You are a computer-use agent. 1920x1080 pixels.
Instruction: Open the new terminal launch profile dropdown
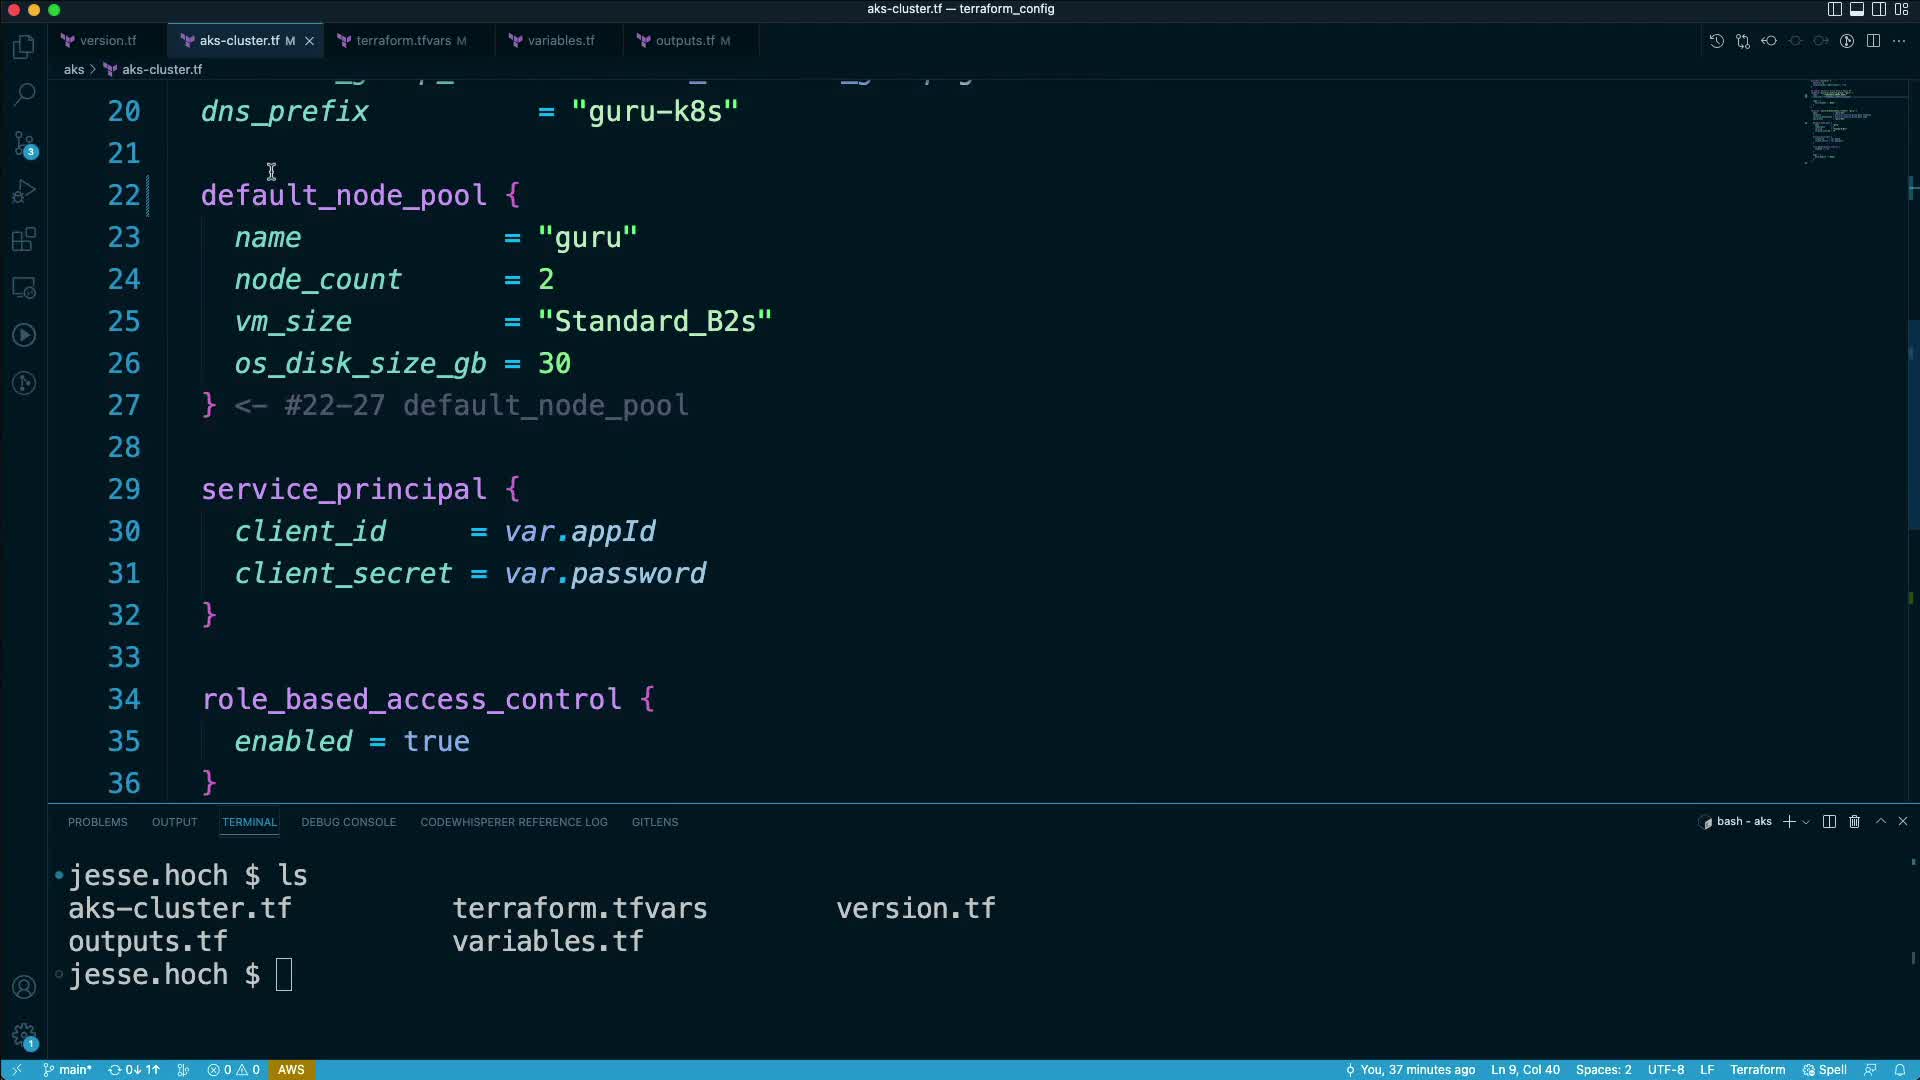[1806, 822]
